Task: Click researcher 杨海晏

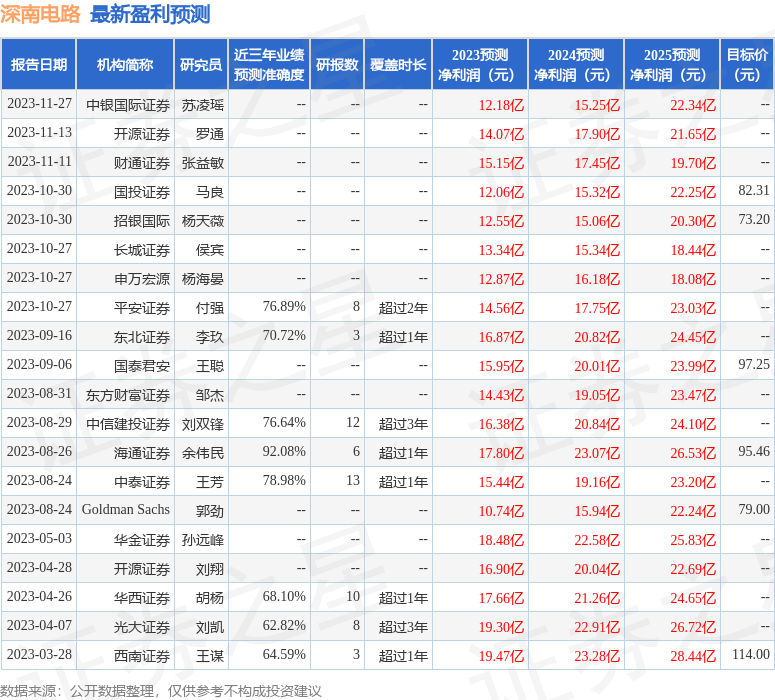Action: click(203, 279)
